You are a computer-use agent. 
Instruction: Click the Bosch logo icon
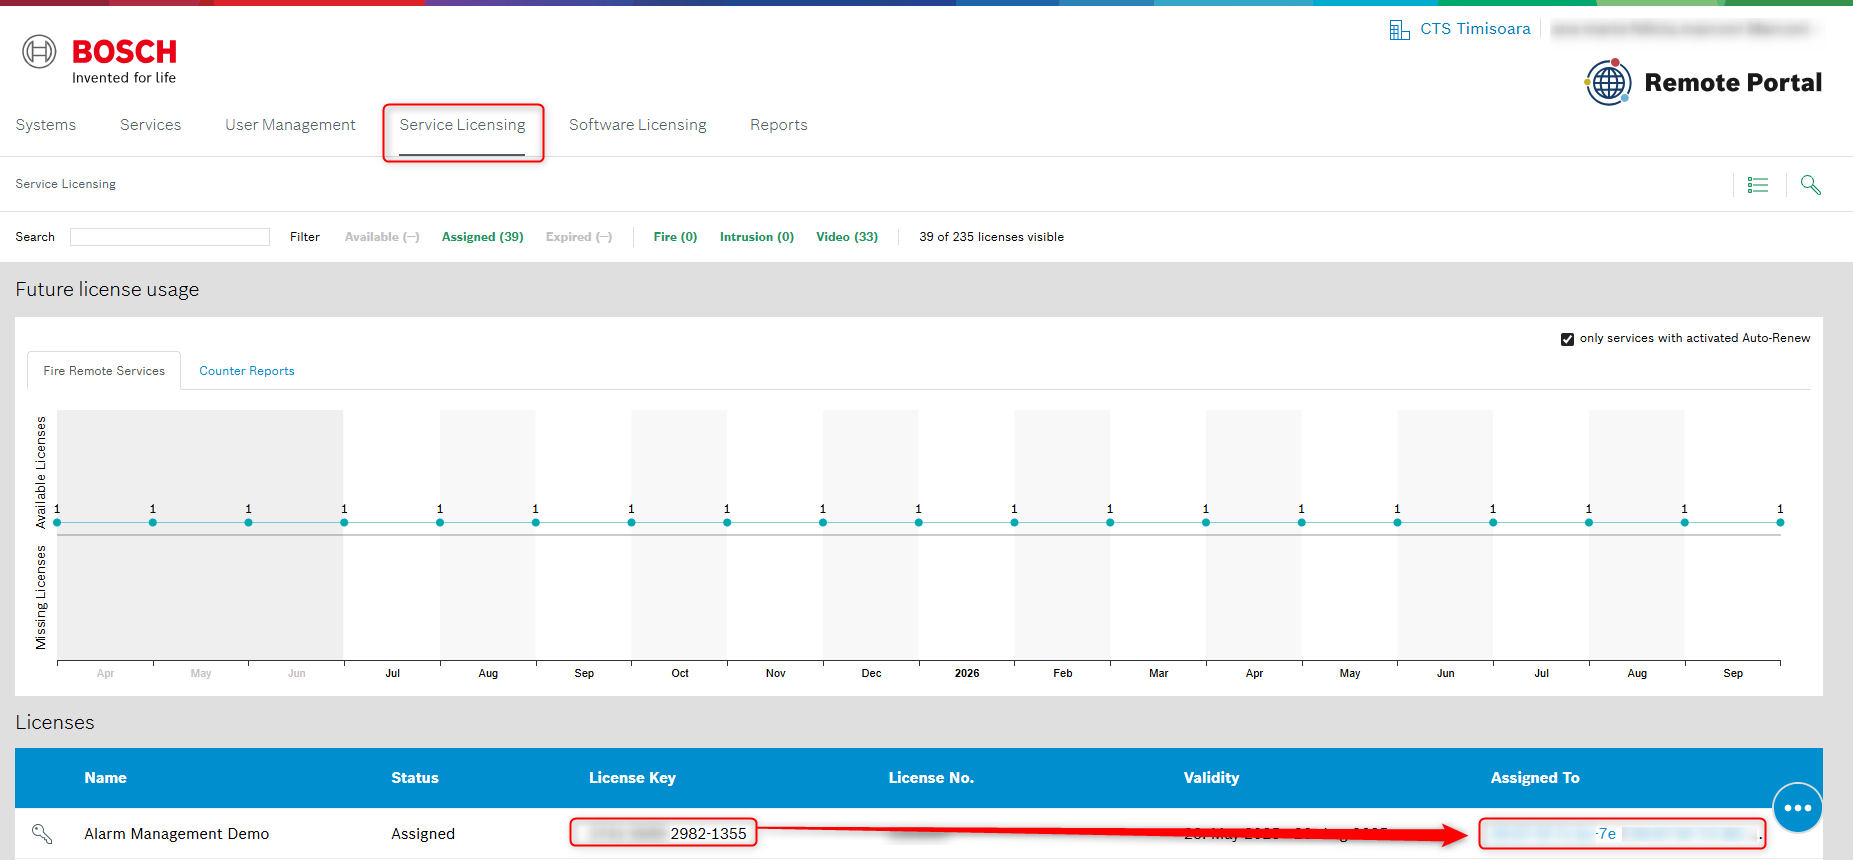point(40,51)
